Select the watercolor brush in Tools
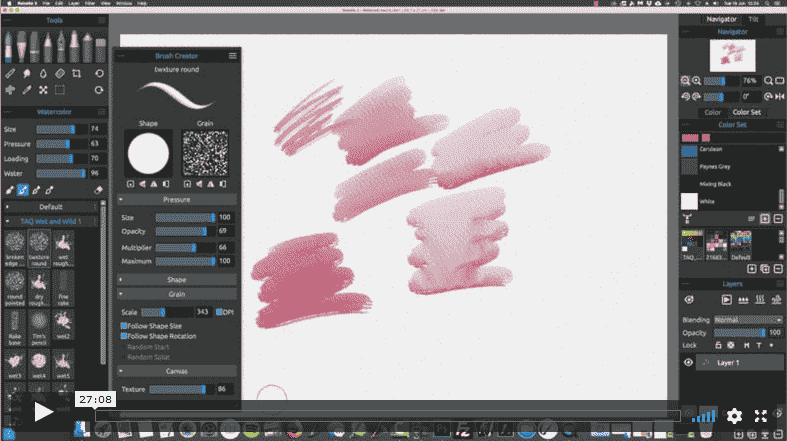787x441 pixels. (9, 47)
